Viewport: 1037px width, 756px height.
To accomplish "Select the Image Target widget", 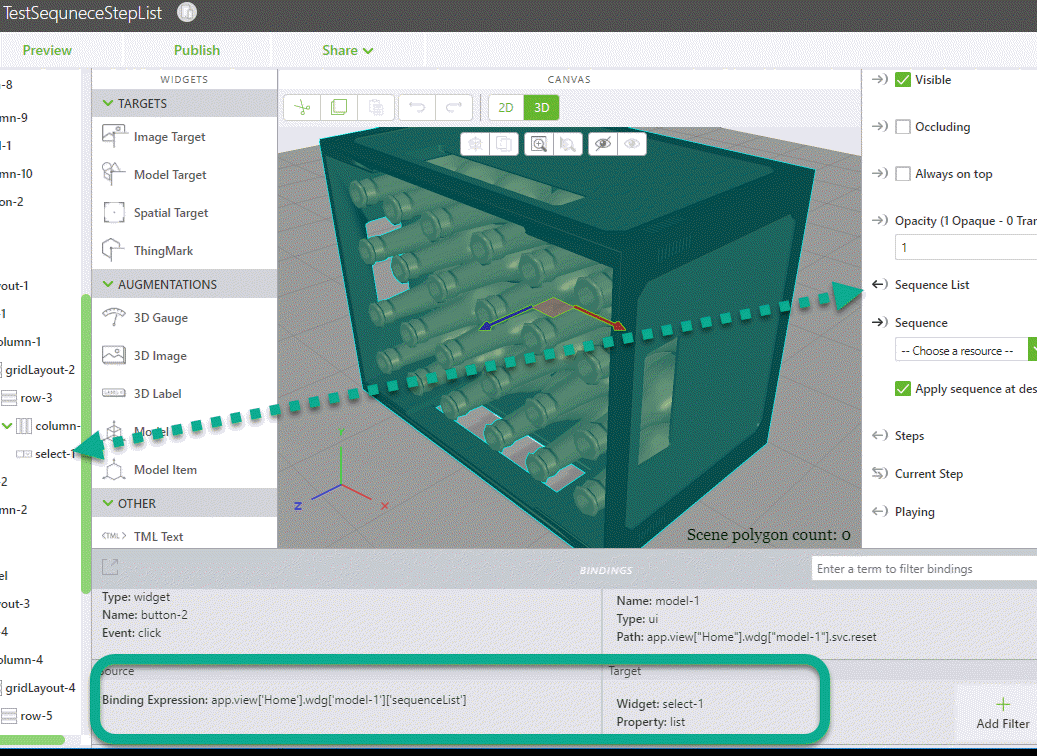I will [x=169, y=137].
